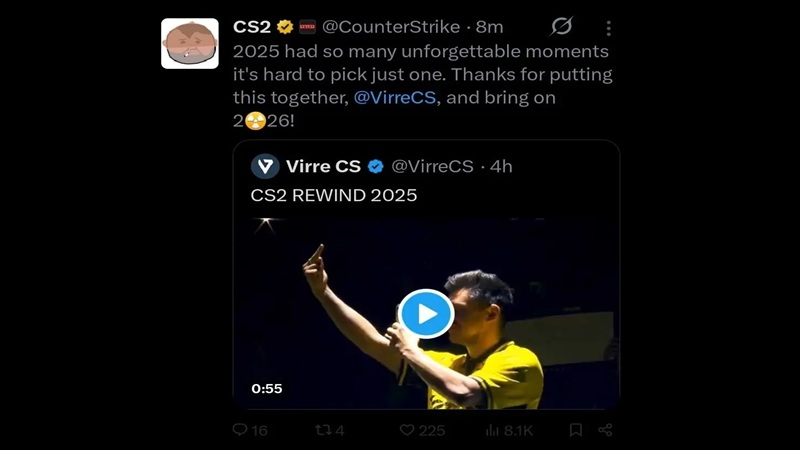The height and width of the screenshot is (450, 800).
Task: Click the Grok icon beside the timestamp
Action: [x=562, y=27]
